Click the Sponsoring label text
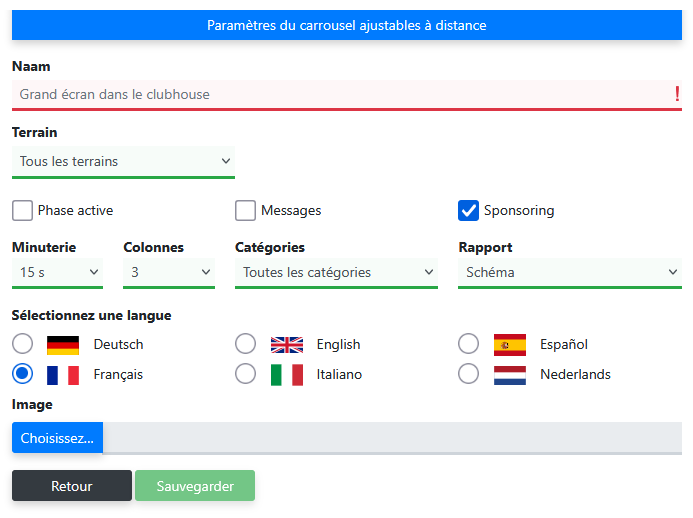Image resolution: width=693 pixels, height=518 pixels. (519, 210)
